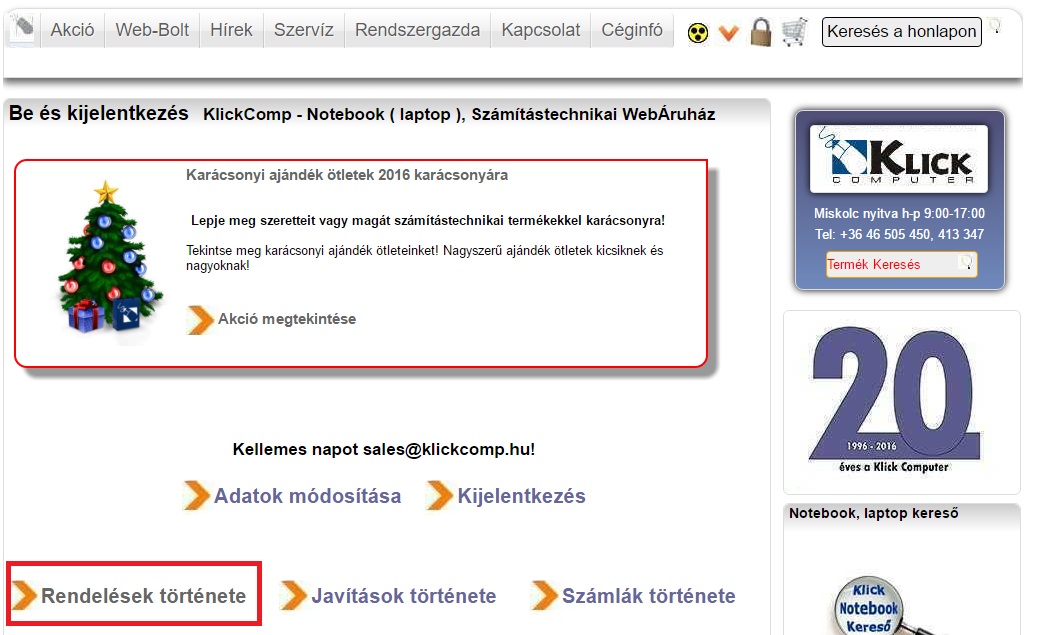This screenshot has height=635, width=1039.
Task: Open the Kapcsolat menu item
Action: coord(541,30)
